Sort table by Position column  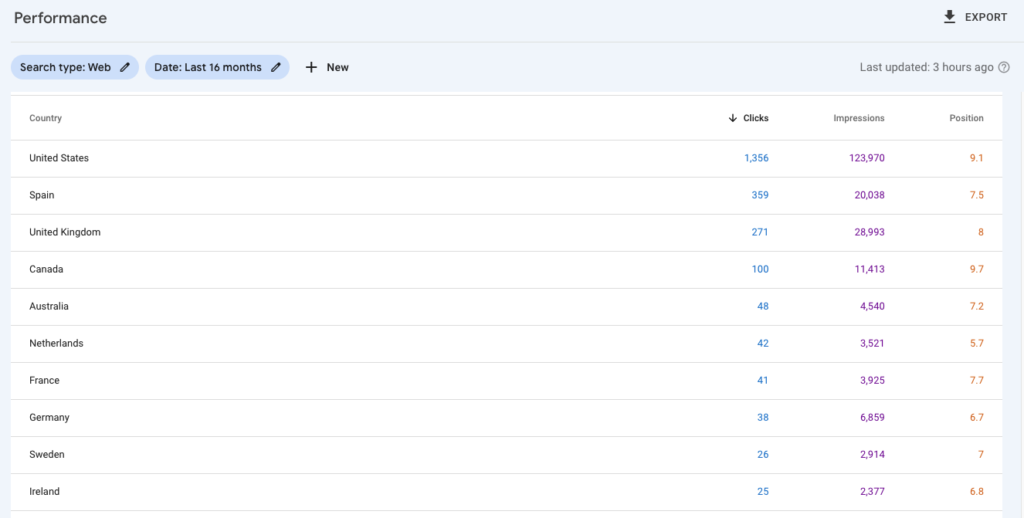tap(966, 118)
